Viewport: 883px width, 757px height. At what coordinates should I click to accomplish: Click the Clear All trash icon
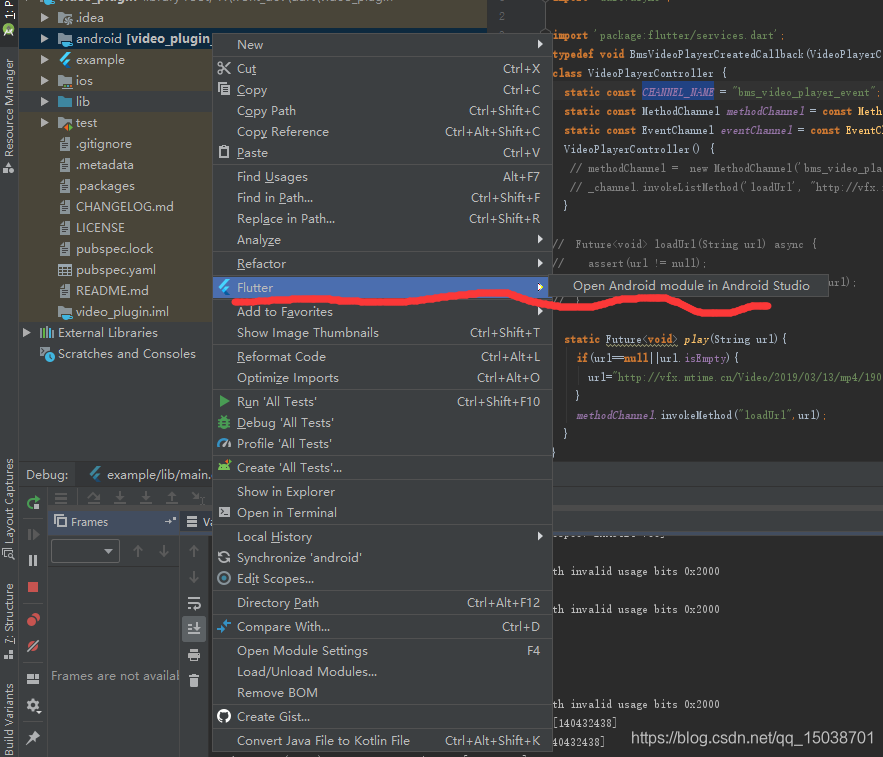click(194, 680)
